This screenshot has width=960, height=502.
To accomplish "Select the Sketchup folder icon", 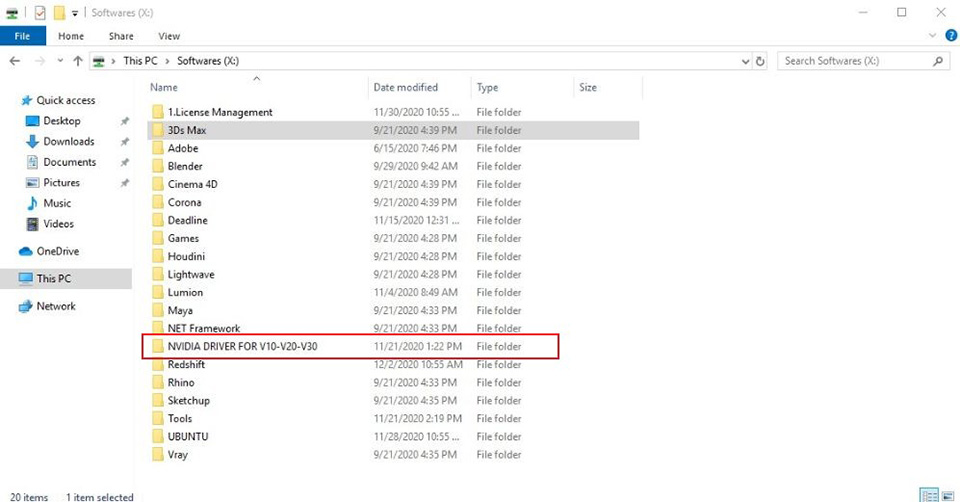I will pos(158,400).
